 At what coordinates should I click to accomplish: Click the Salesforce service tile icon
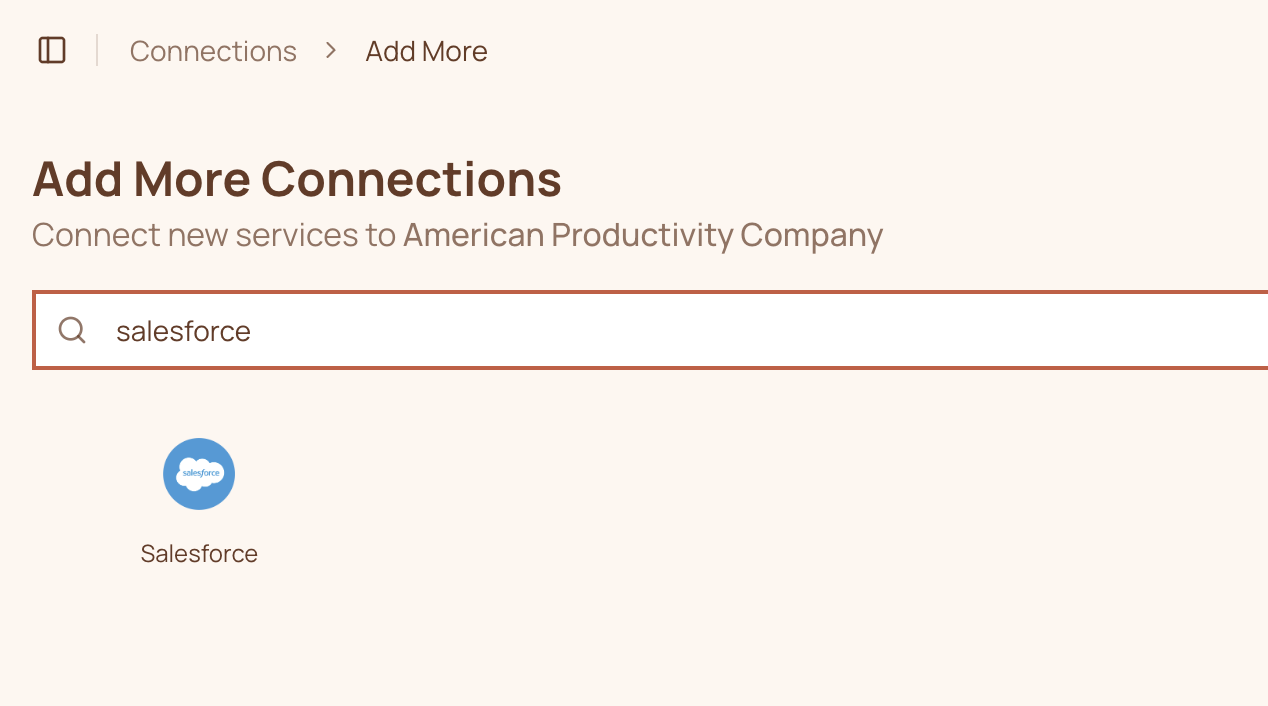199,473
